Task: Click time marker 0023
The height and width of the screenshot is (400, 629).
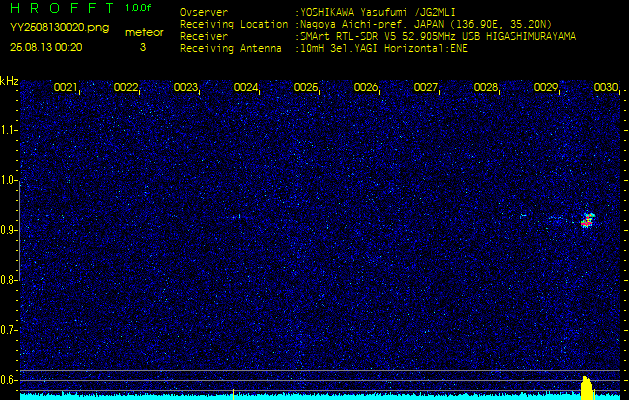Action: [x=185, y=87]
